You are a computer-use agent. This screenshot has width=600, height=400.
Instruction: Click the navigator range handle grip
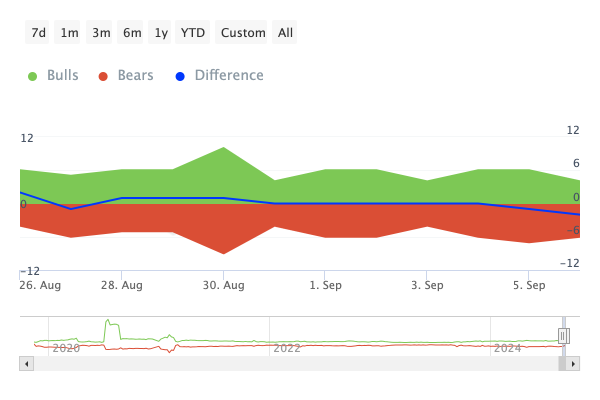[x=563, y=336]
